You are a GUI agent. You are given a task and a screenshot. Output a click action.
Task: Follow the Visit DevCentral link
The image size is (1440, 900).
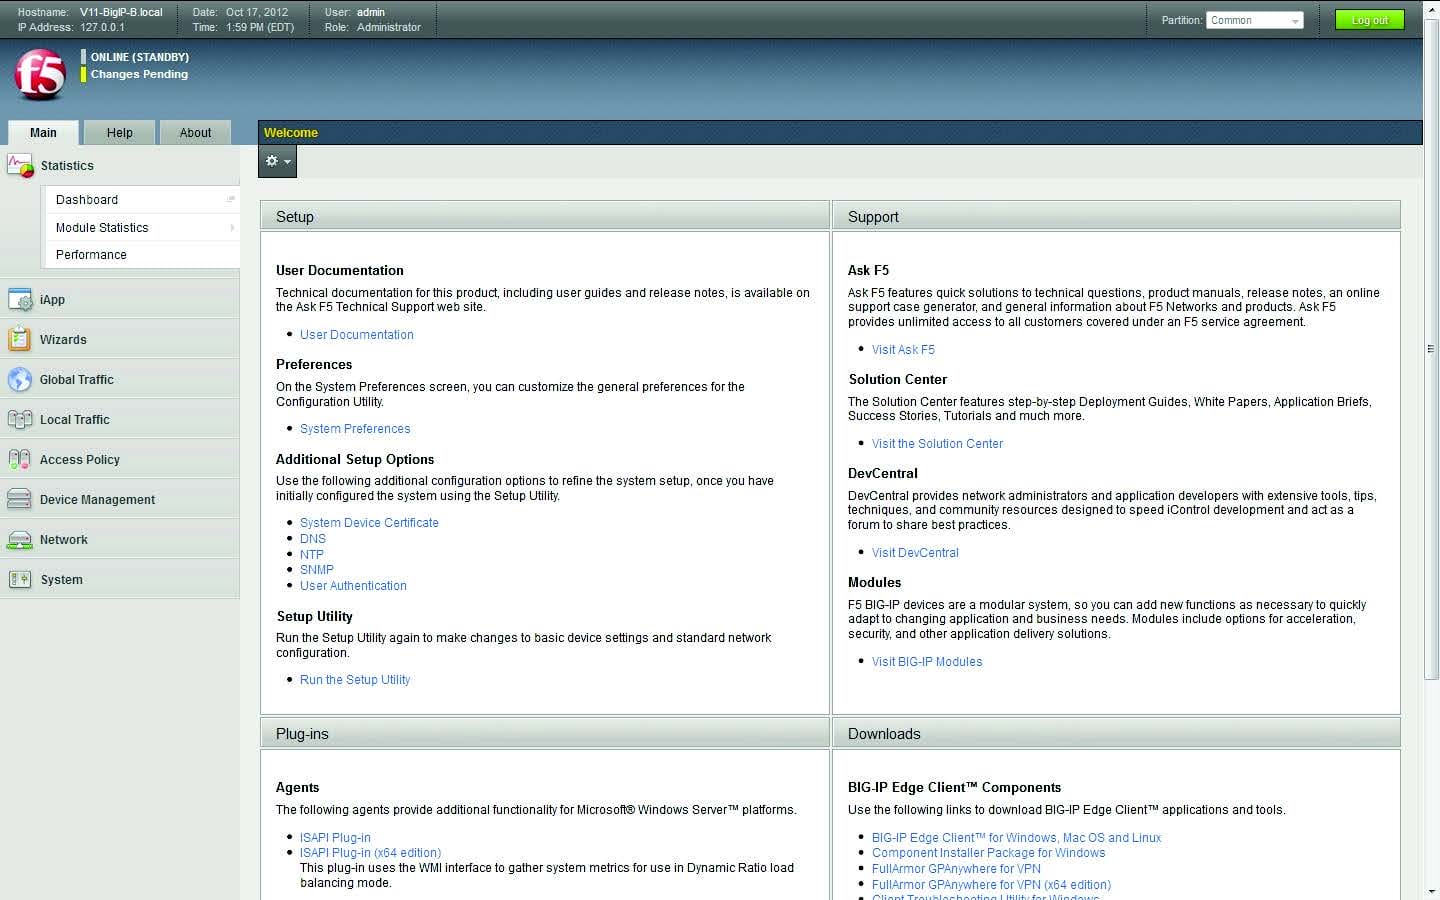[915, 553]
